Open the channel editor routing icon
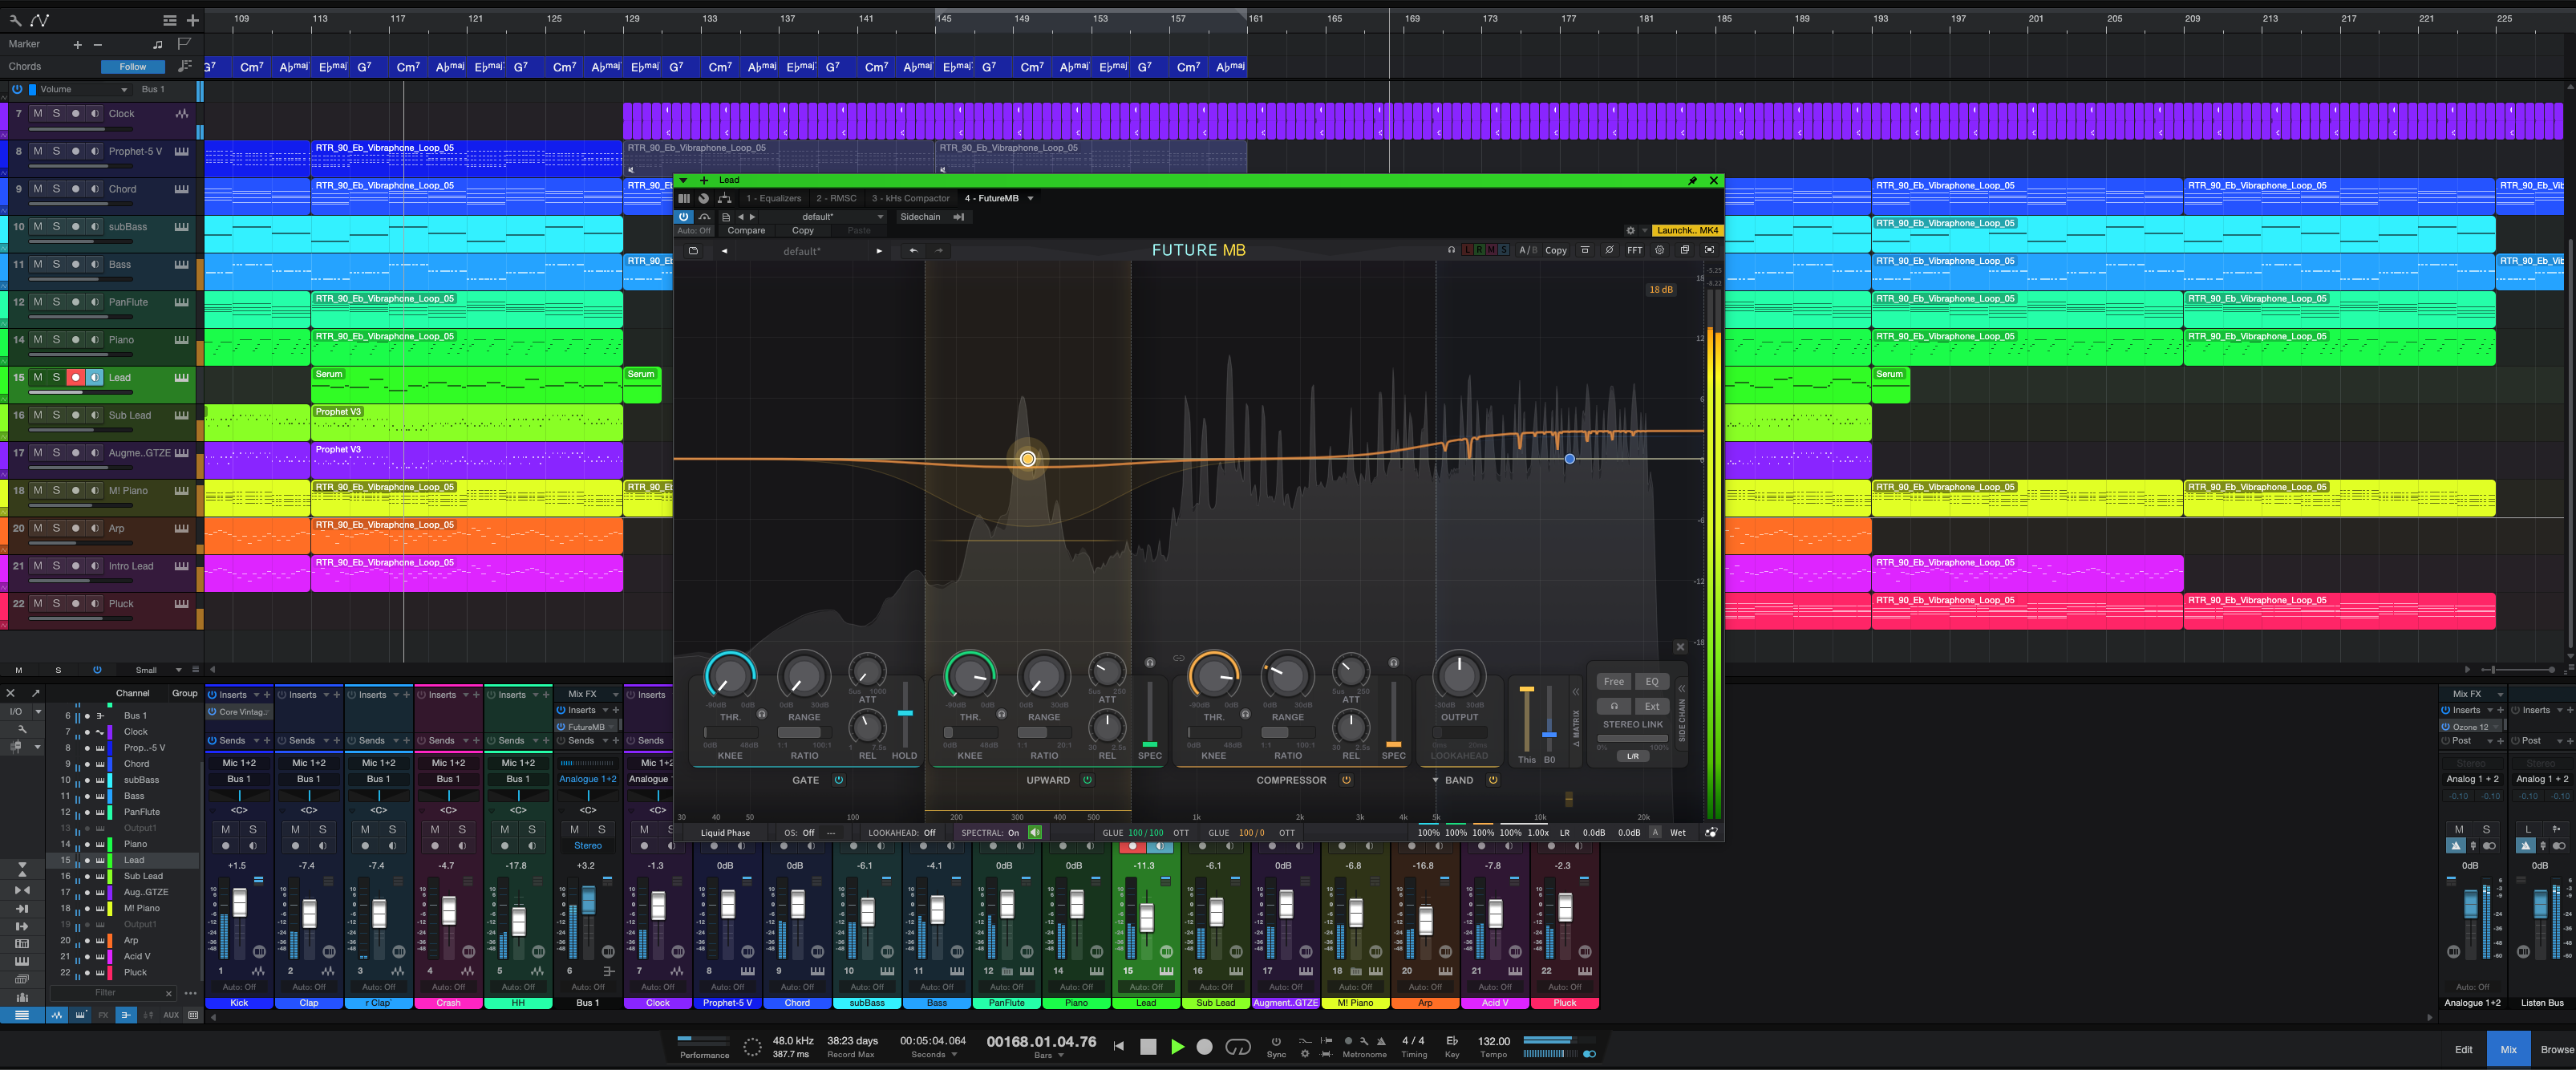The height and width of the screenshot is (1070, 2576). 724,198
